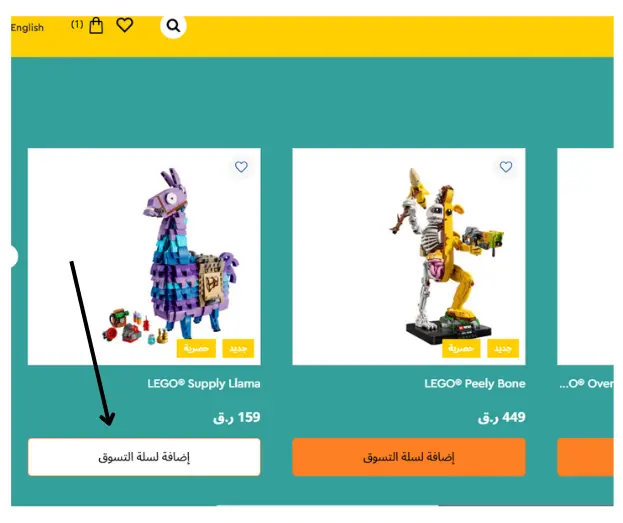The image size is (623, 523).
Task: Add LEGO Supply Llama to cart
Action: (144, 457)
